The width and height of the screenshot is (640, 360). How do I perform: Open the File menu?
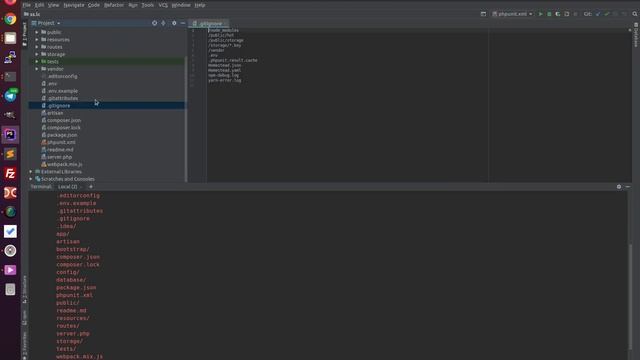pos(27,5)
